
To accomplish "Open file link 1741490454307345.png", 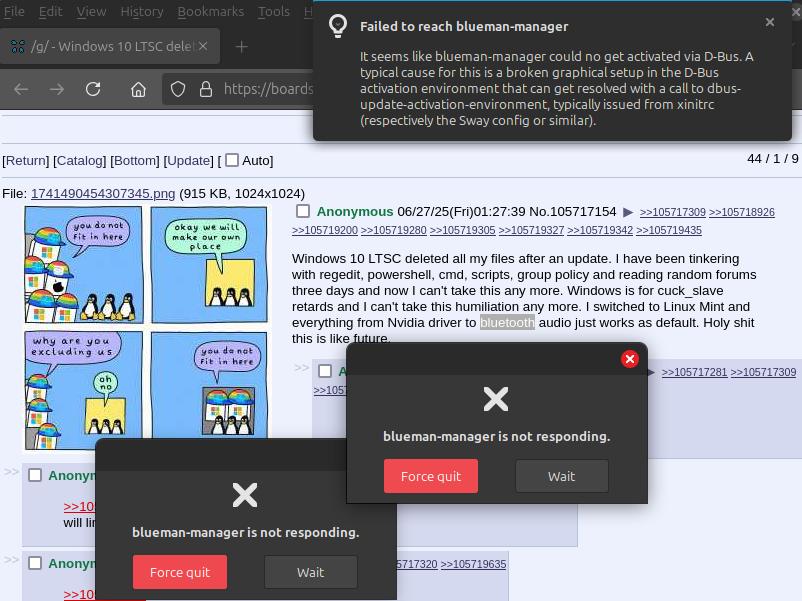I will 103,194.
